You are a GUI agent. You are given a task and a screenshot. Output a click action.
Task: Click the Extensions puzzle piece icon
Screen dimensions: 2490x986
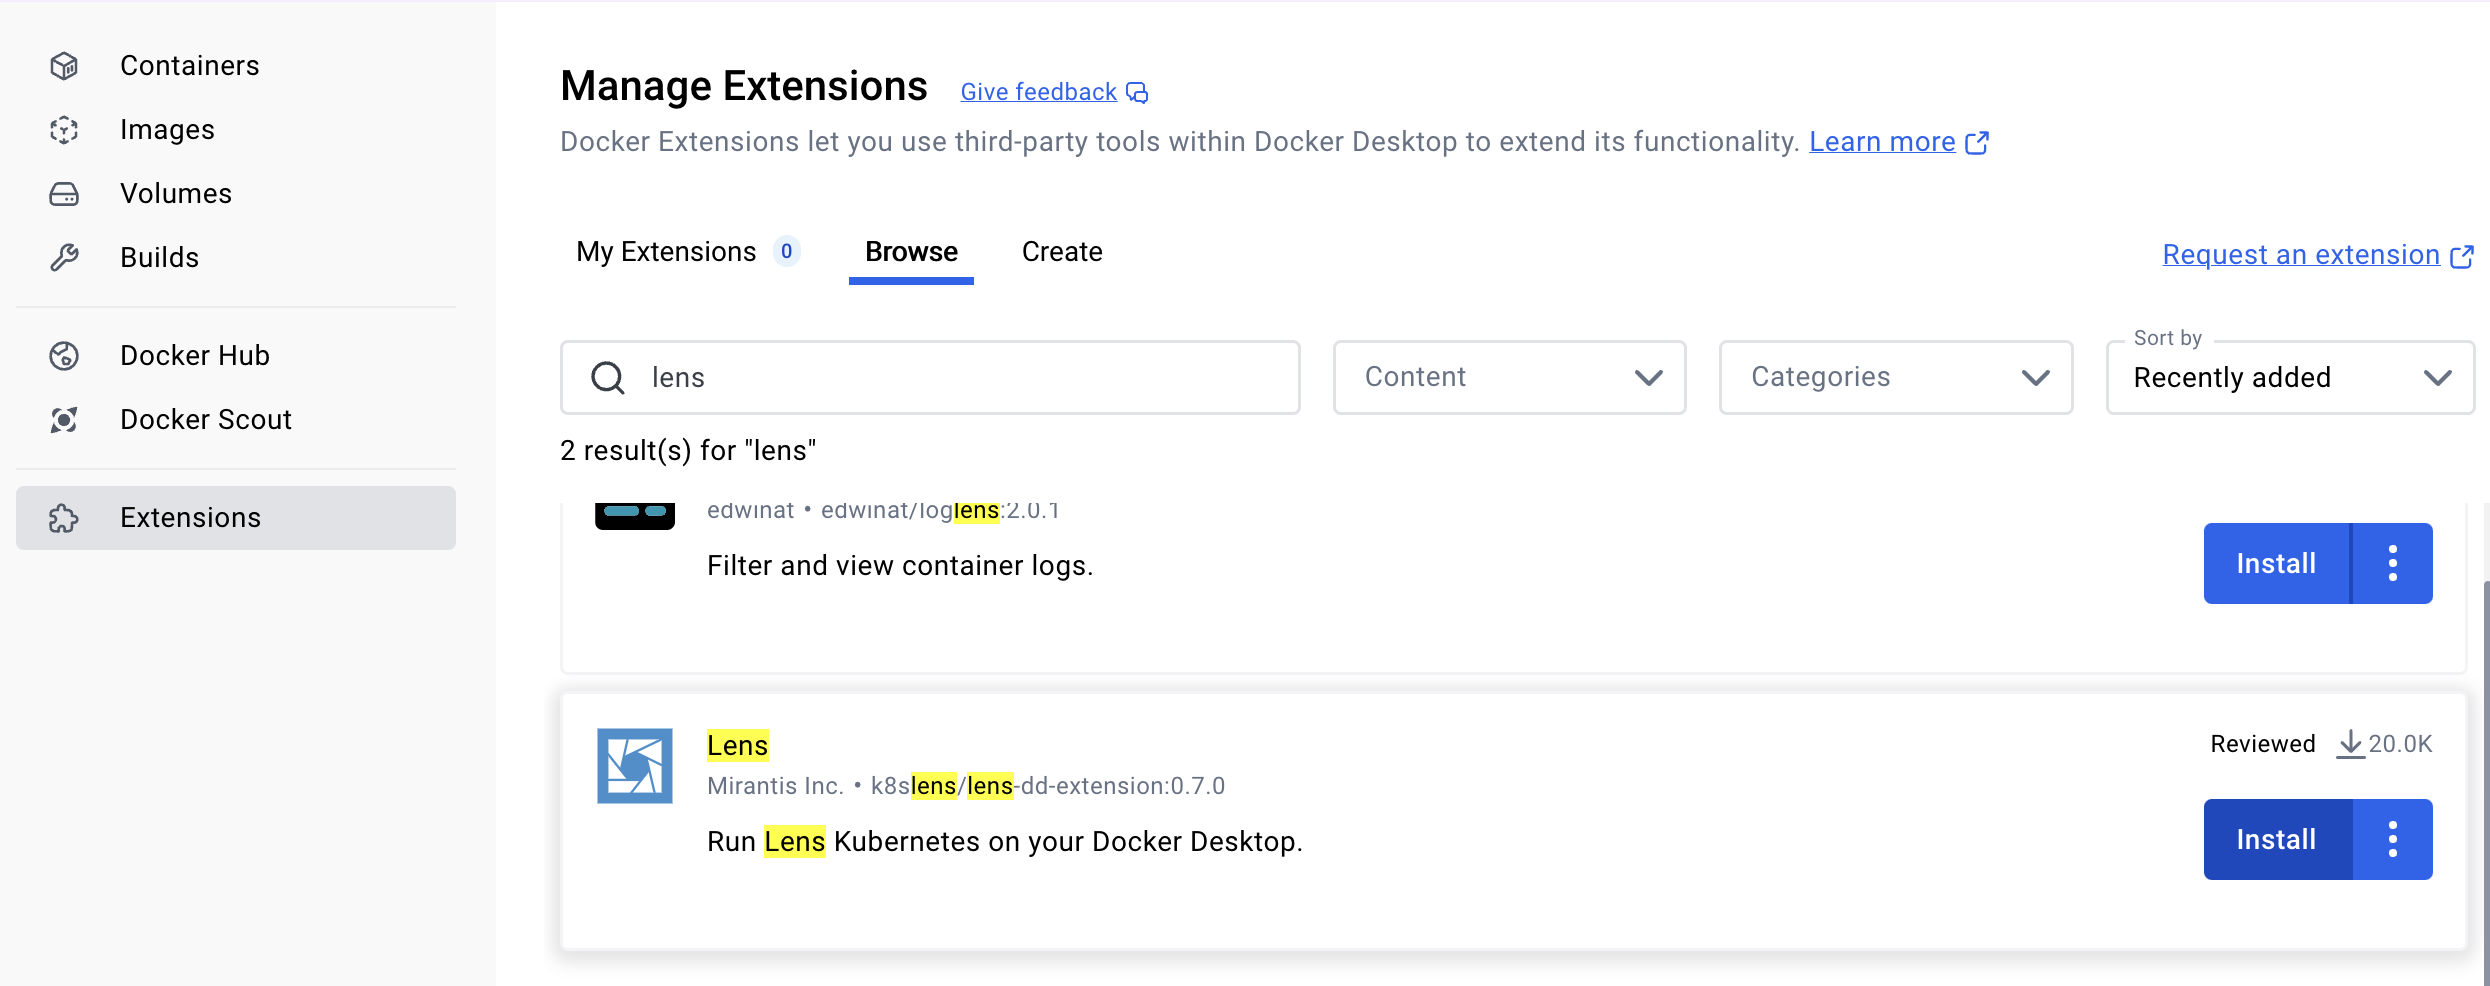click(64, 518)
